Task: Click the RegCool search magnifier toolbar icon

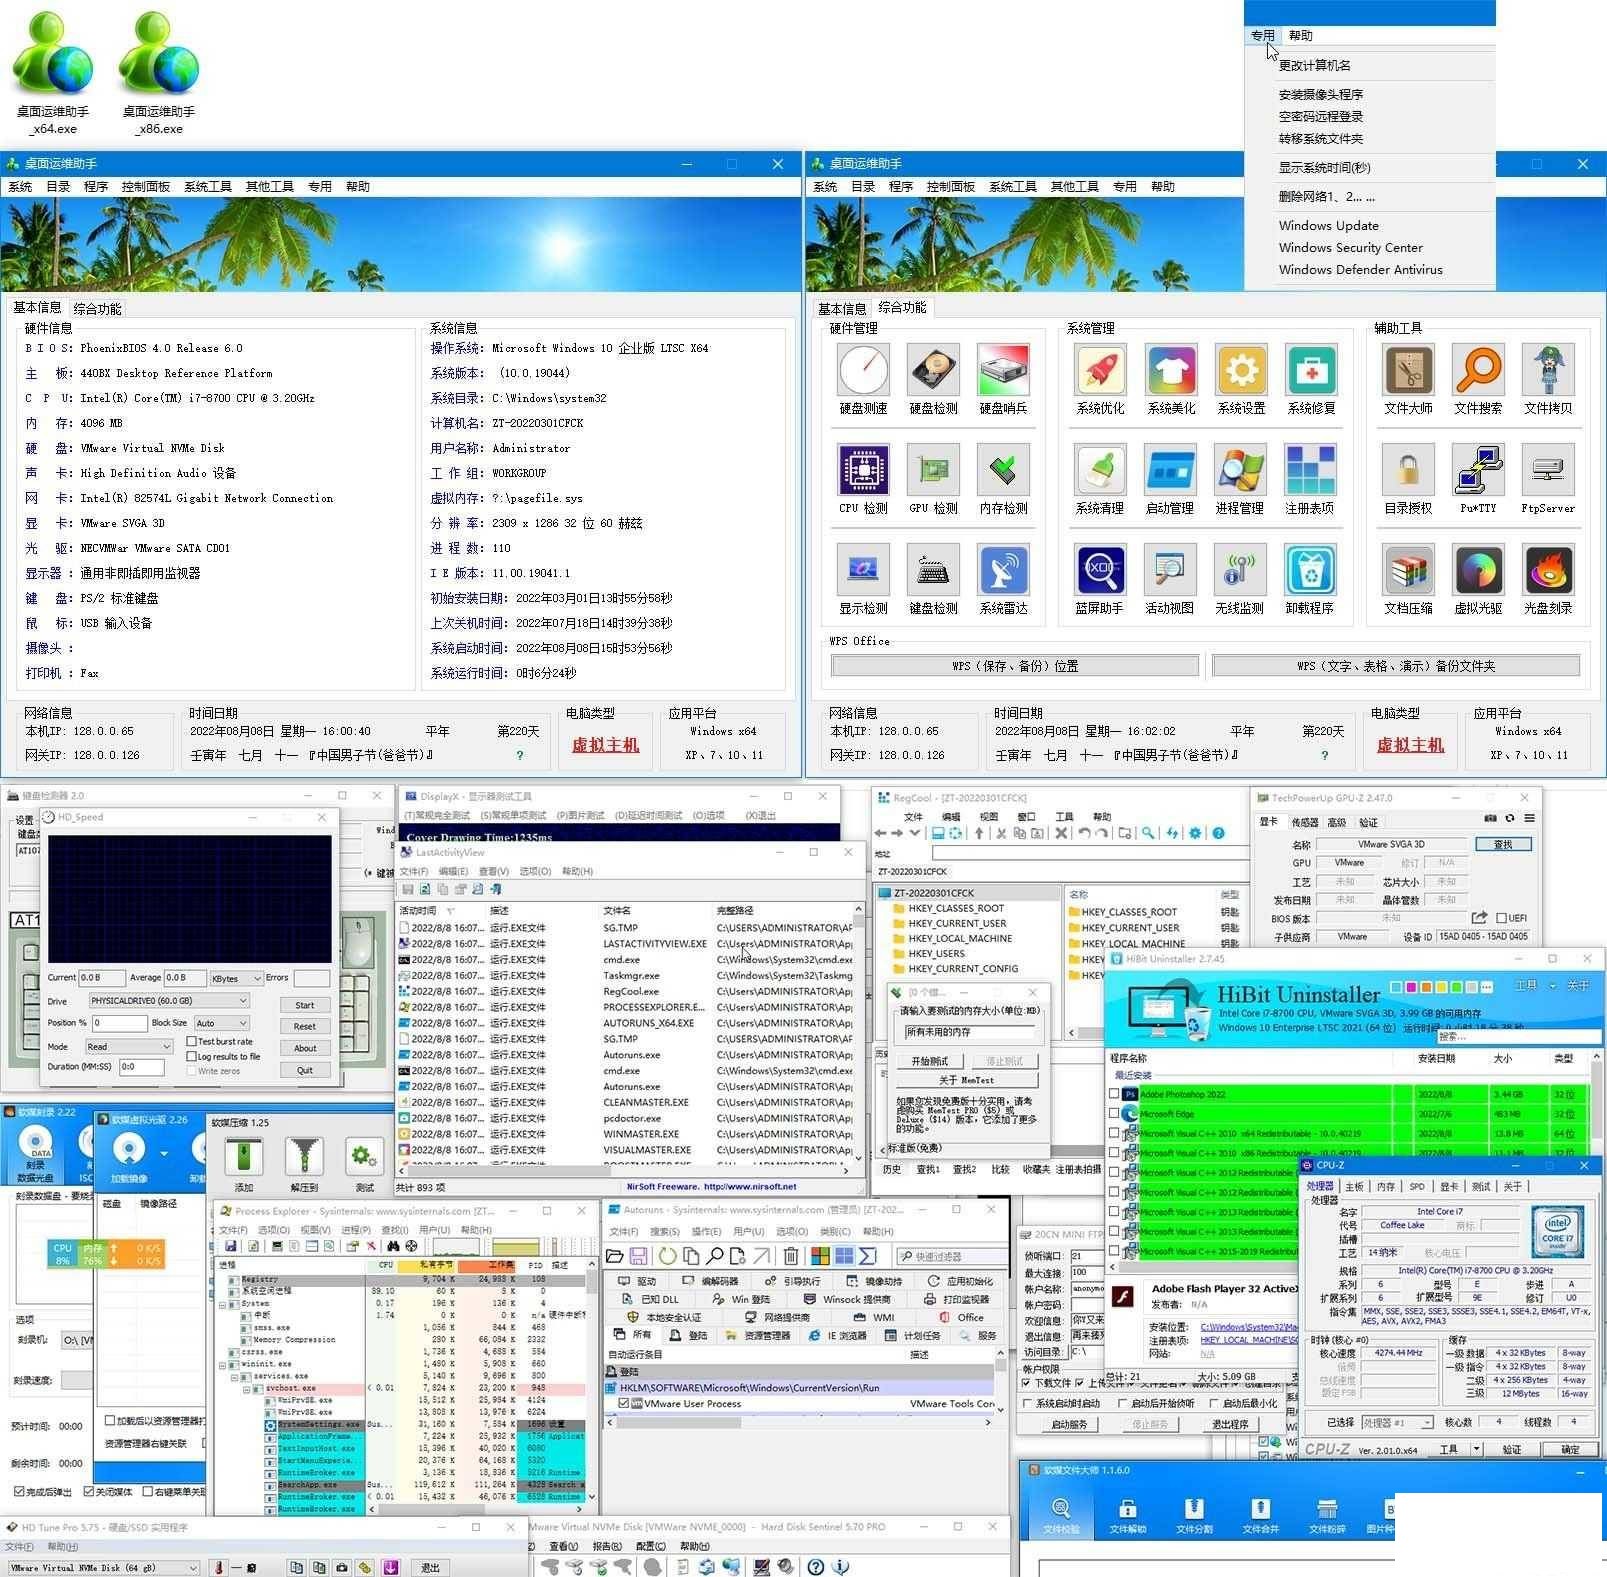Action: pos(1148,833)
